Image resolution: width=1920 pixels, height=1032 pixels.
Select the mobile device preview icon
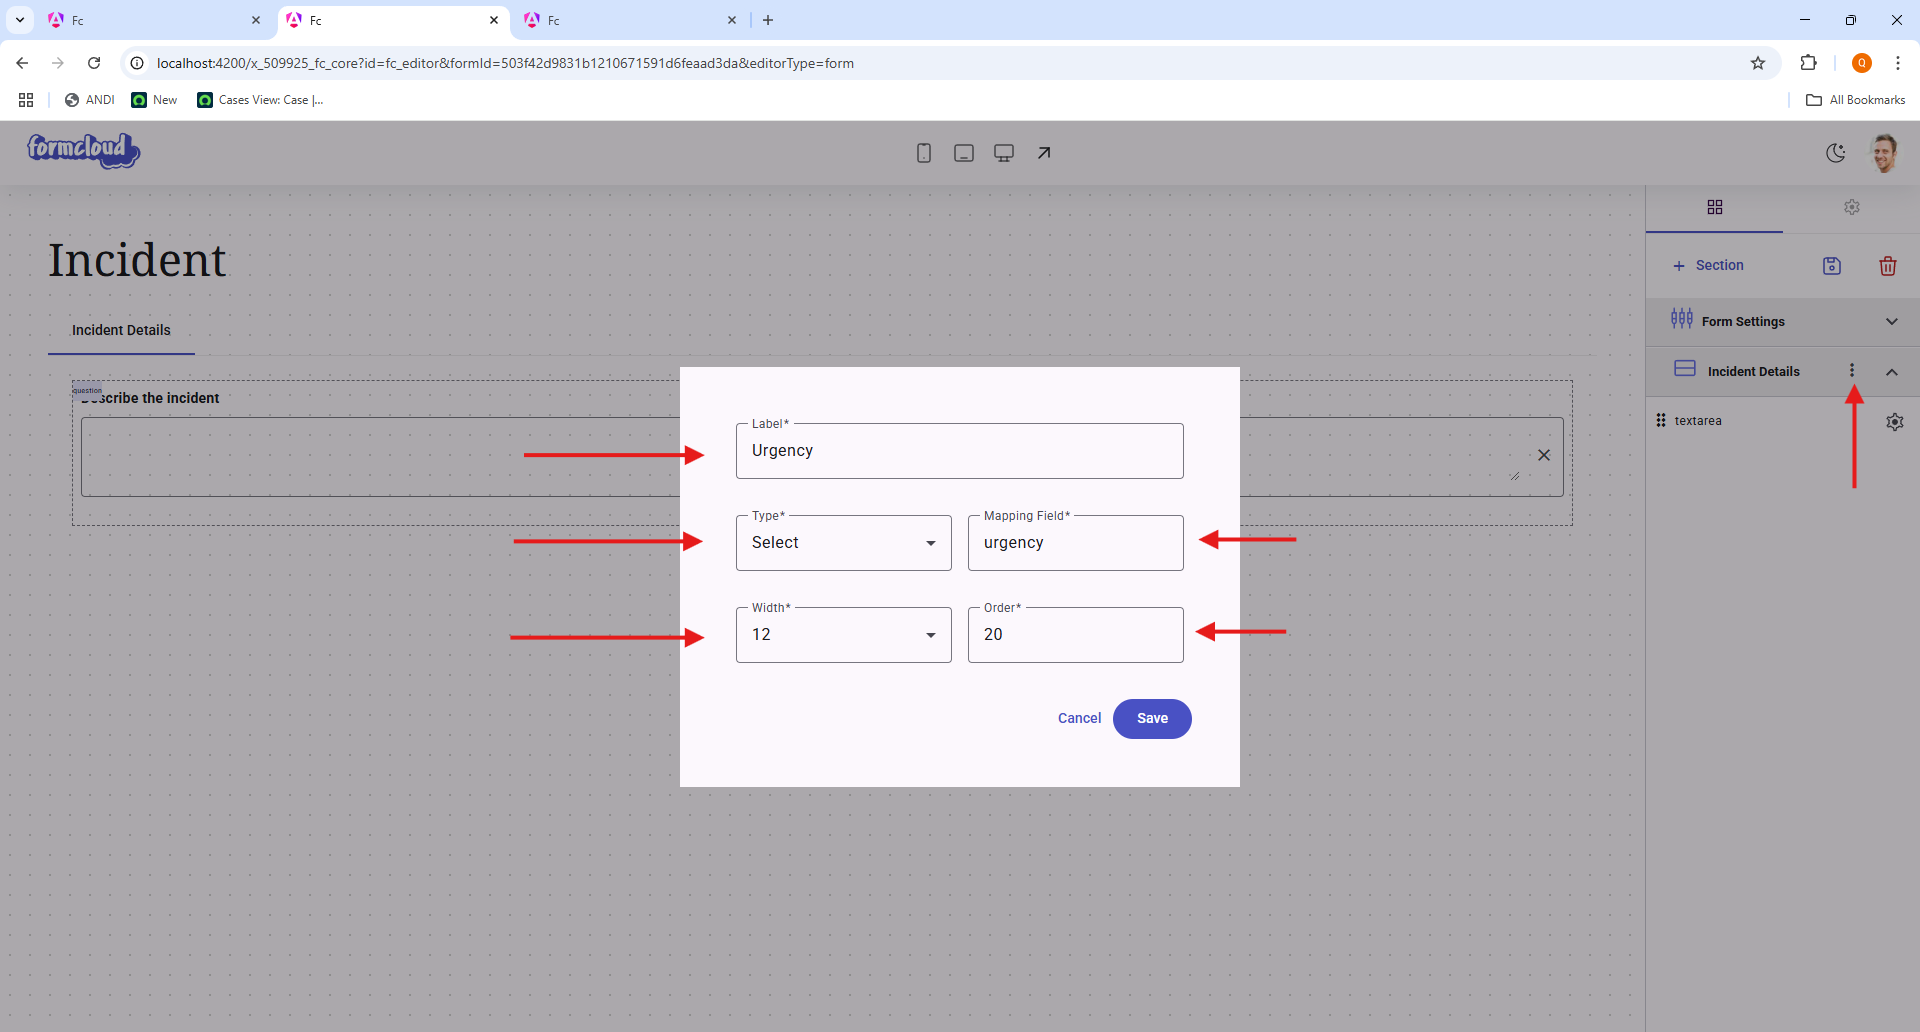pos(924,153)
